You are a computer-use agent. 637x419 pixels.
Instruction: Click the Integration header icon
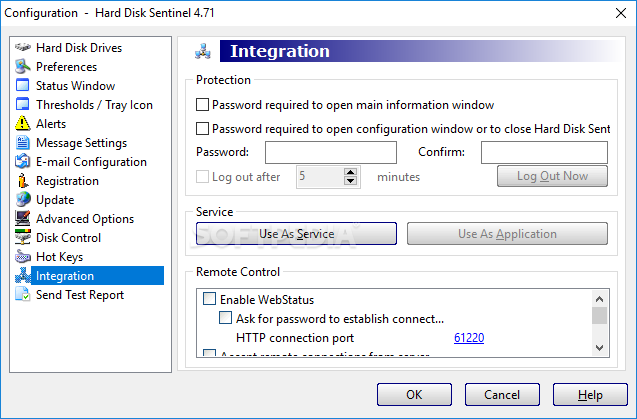[203, 51]
